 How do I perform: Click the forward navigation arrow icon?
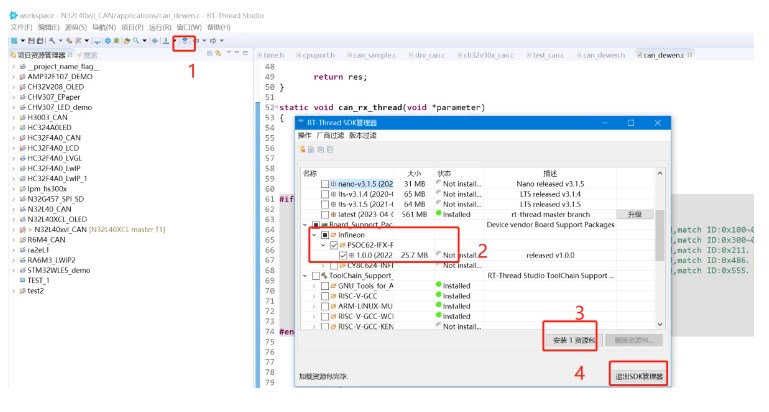[213, 41]
